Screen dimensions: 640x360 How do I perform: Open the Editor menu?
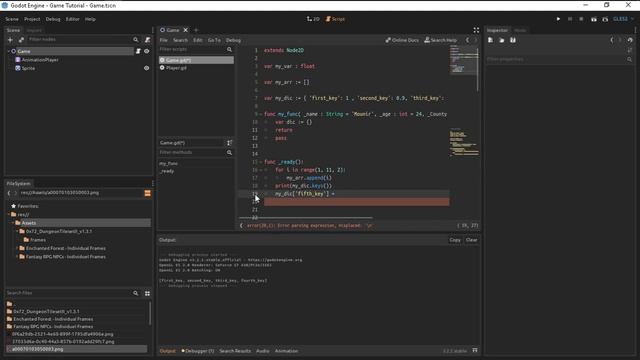[72, 19]
